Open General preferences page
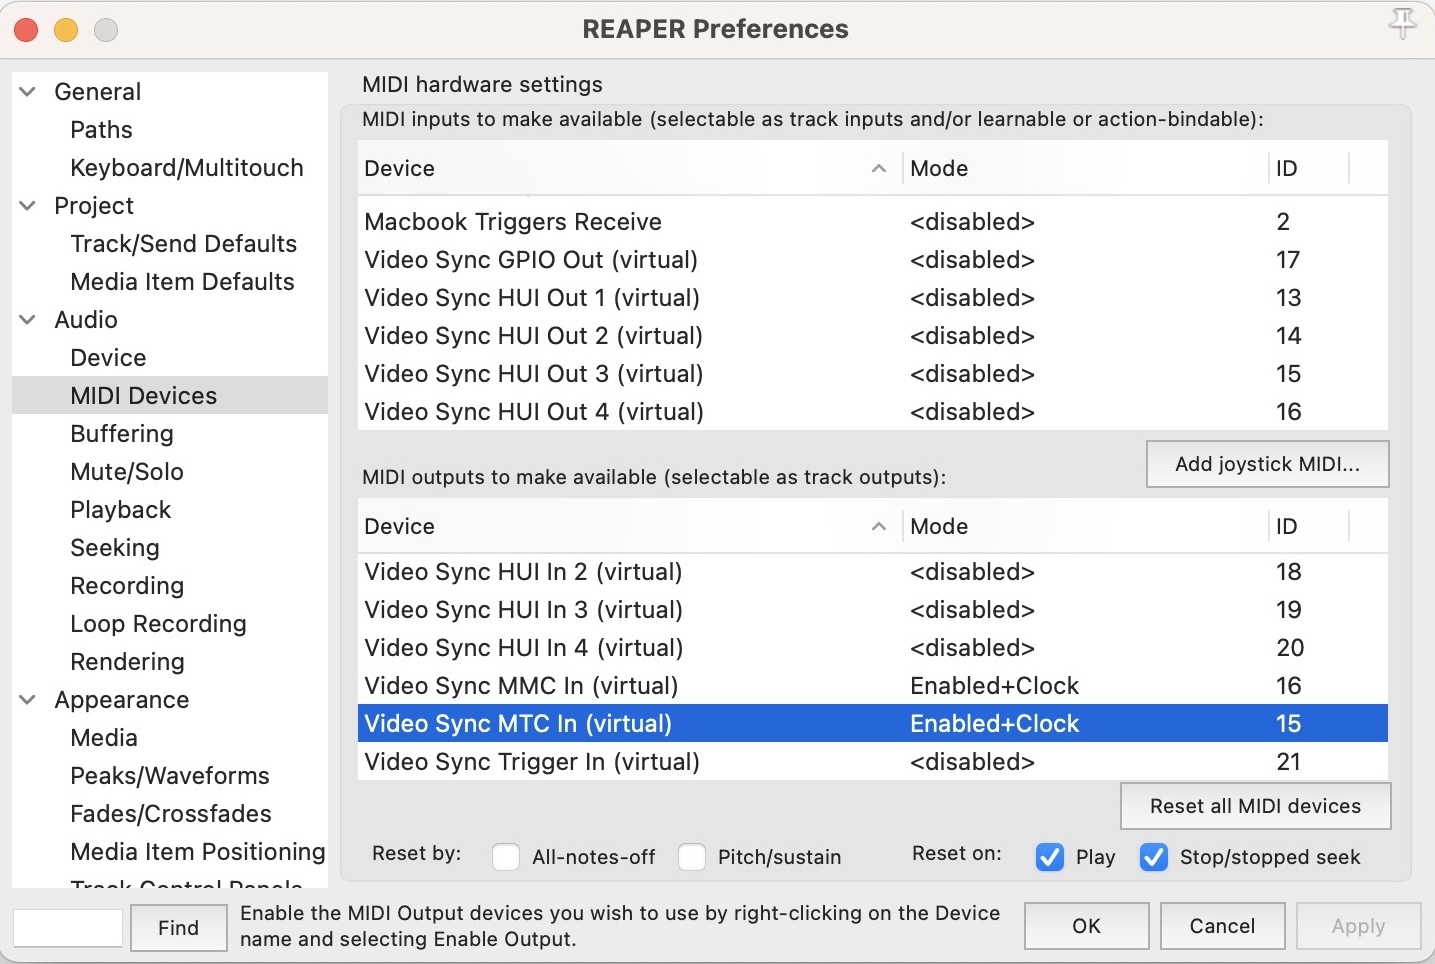Viewport: 1435px width, 964px height. point(97,92)
